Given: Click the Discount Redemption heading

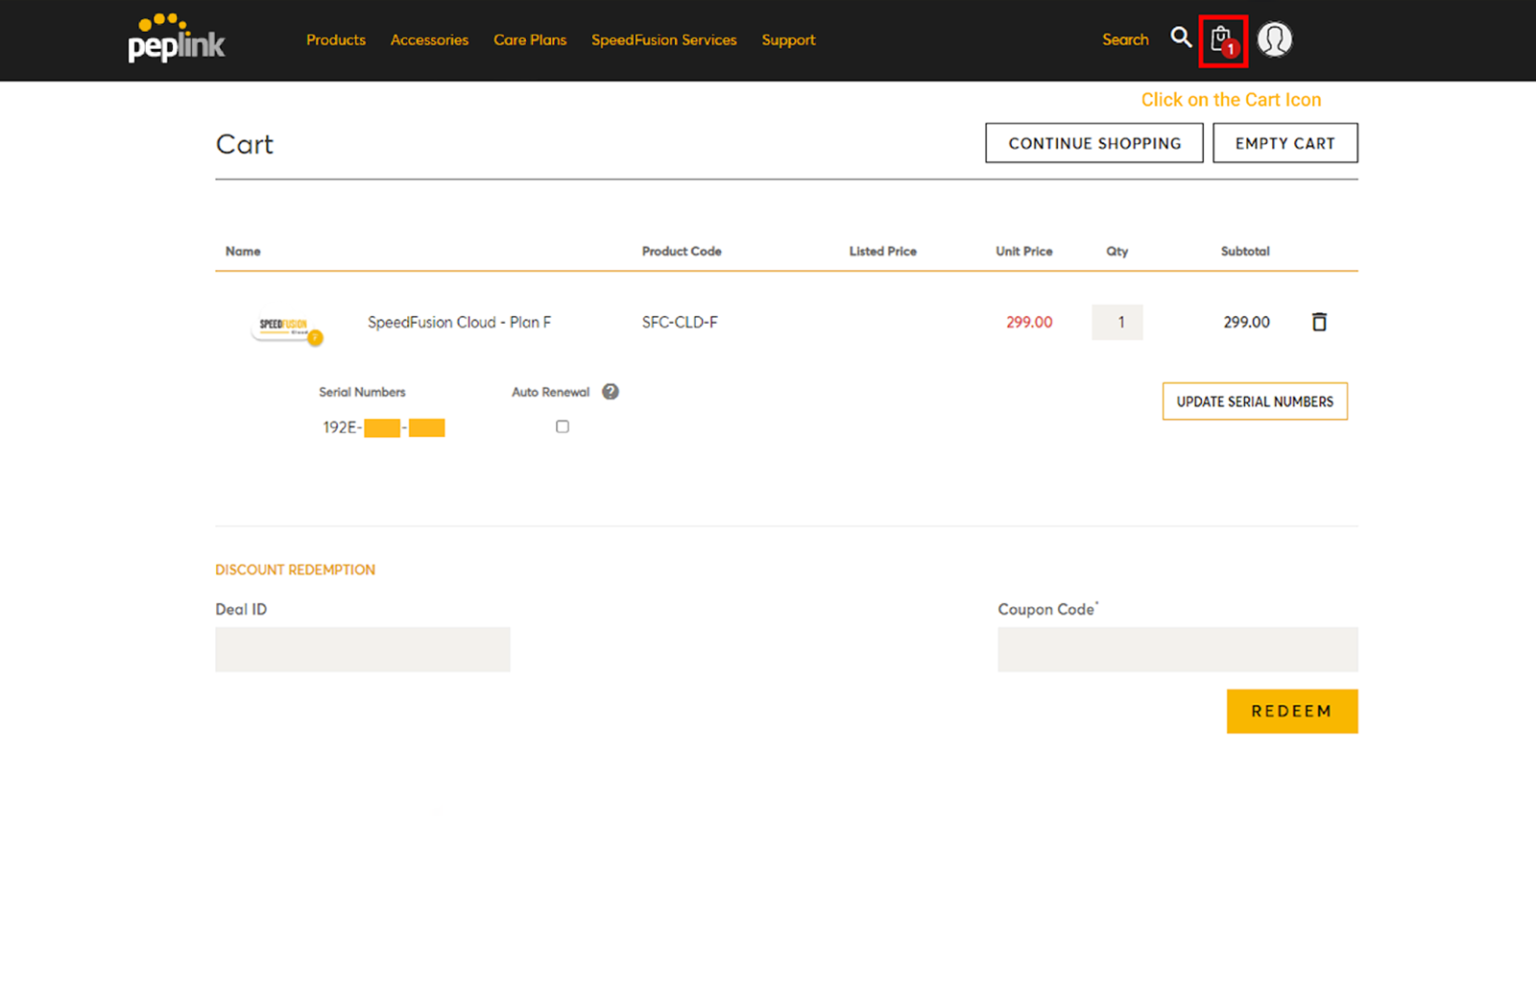Looking at the screenshot, I should (295, 570).
